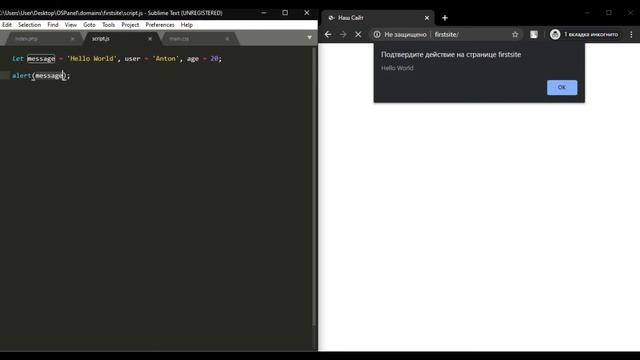Viewport: 640px width, 360px height.
Task: Click 'Hello World' text in the alert dialog
Action: [x=397, y=68]
